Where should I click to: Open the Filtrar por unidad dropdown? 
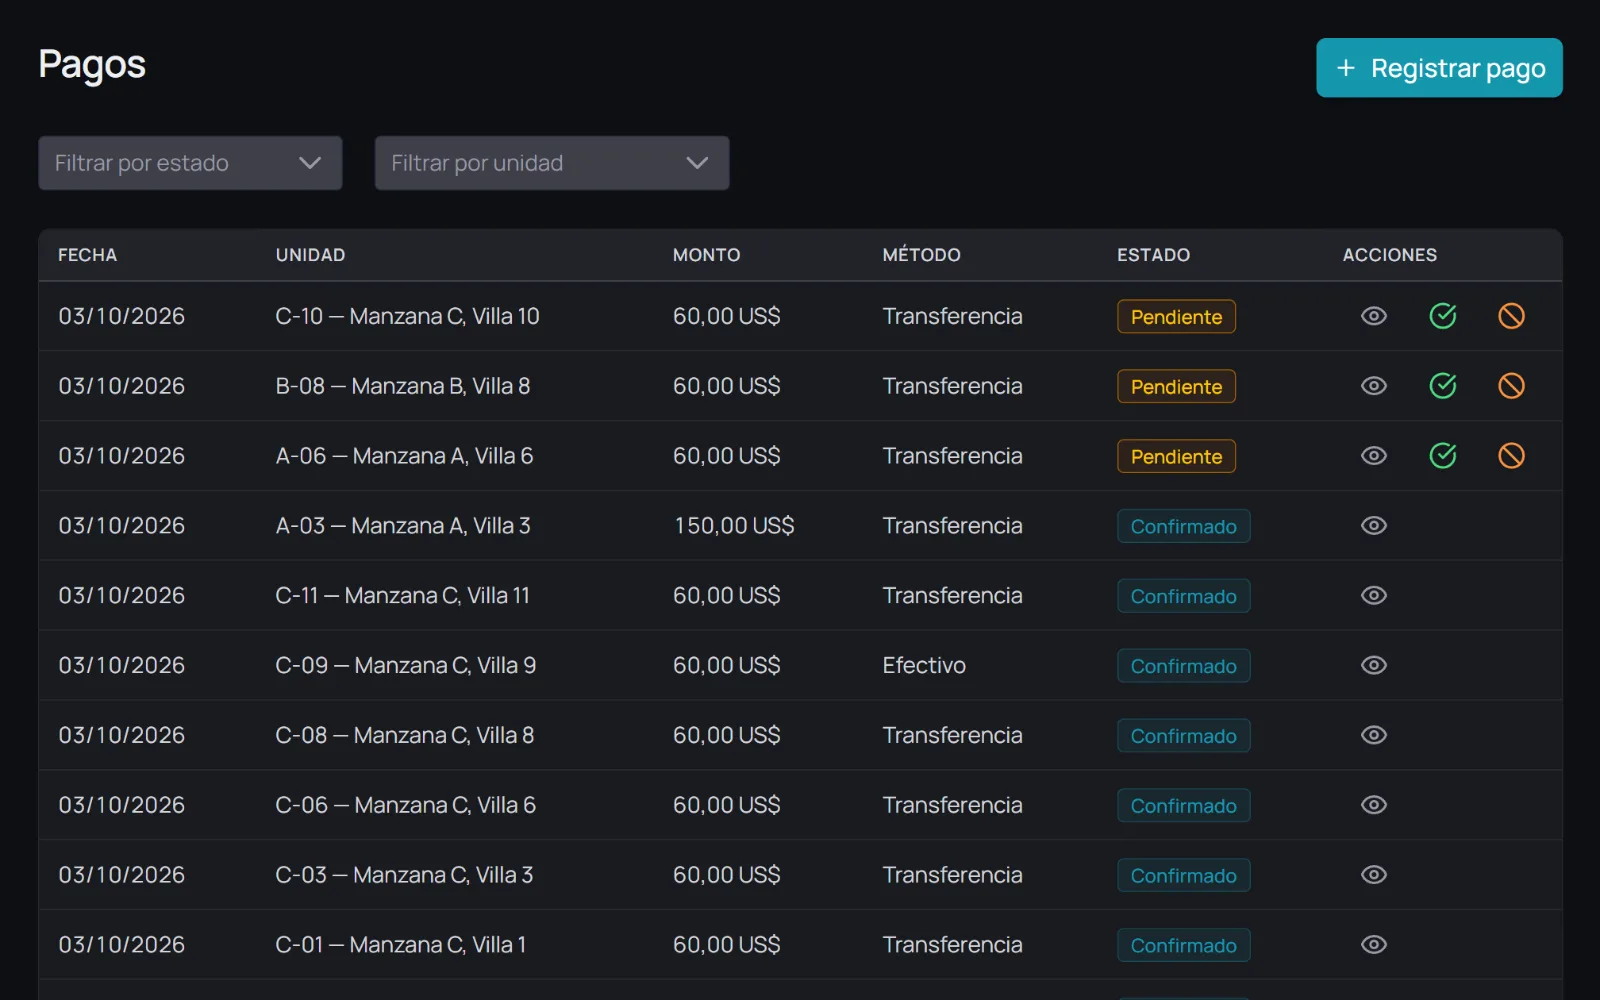click(x=552, y=163)
